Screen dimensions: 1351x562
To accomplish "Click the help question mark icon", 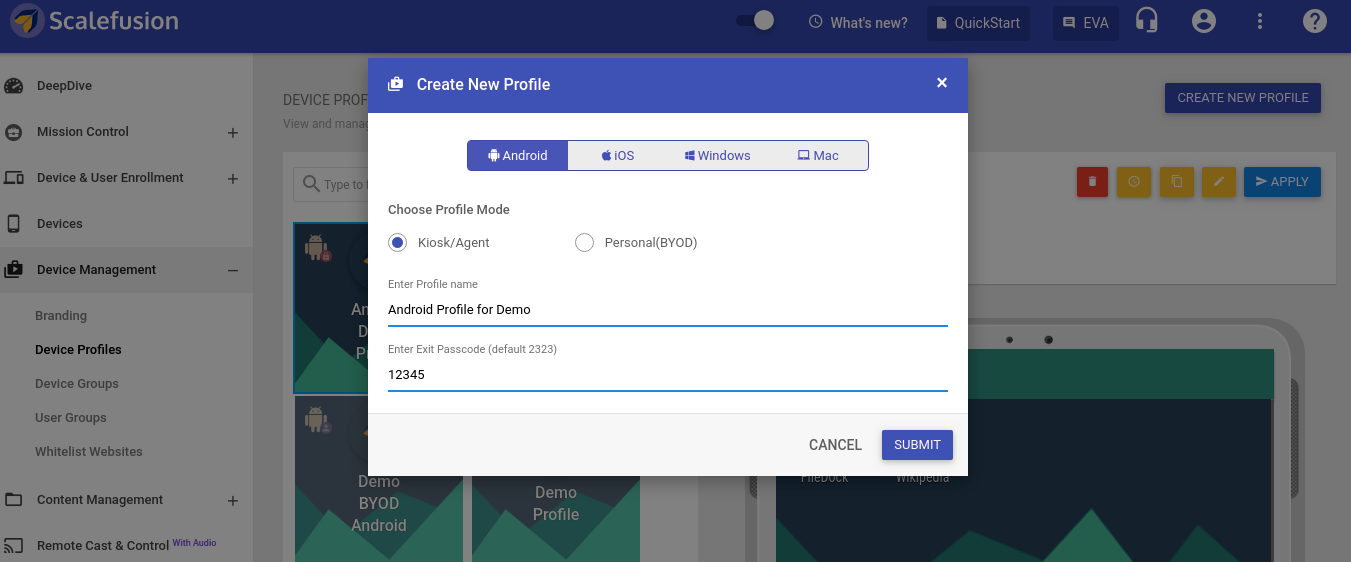I will click(1315, 21).
